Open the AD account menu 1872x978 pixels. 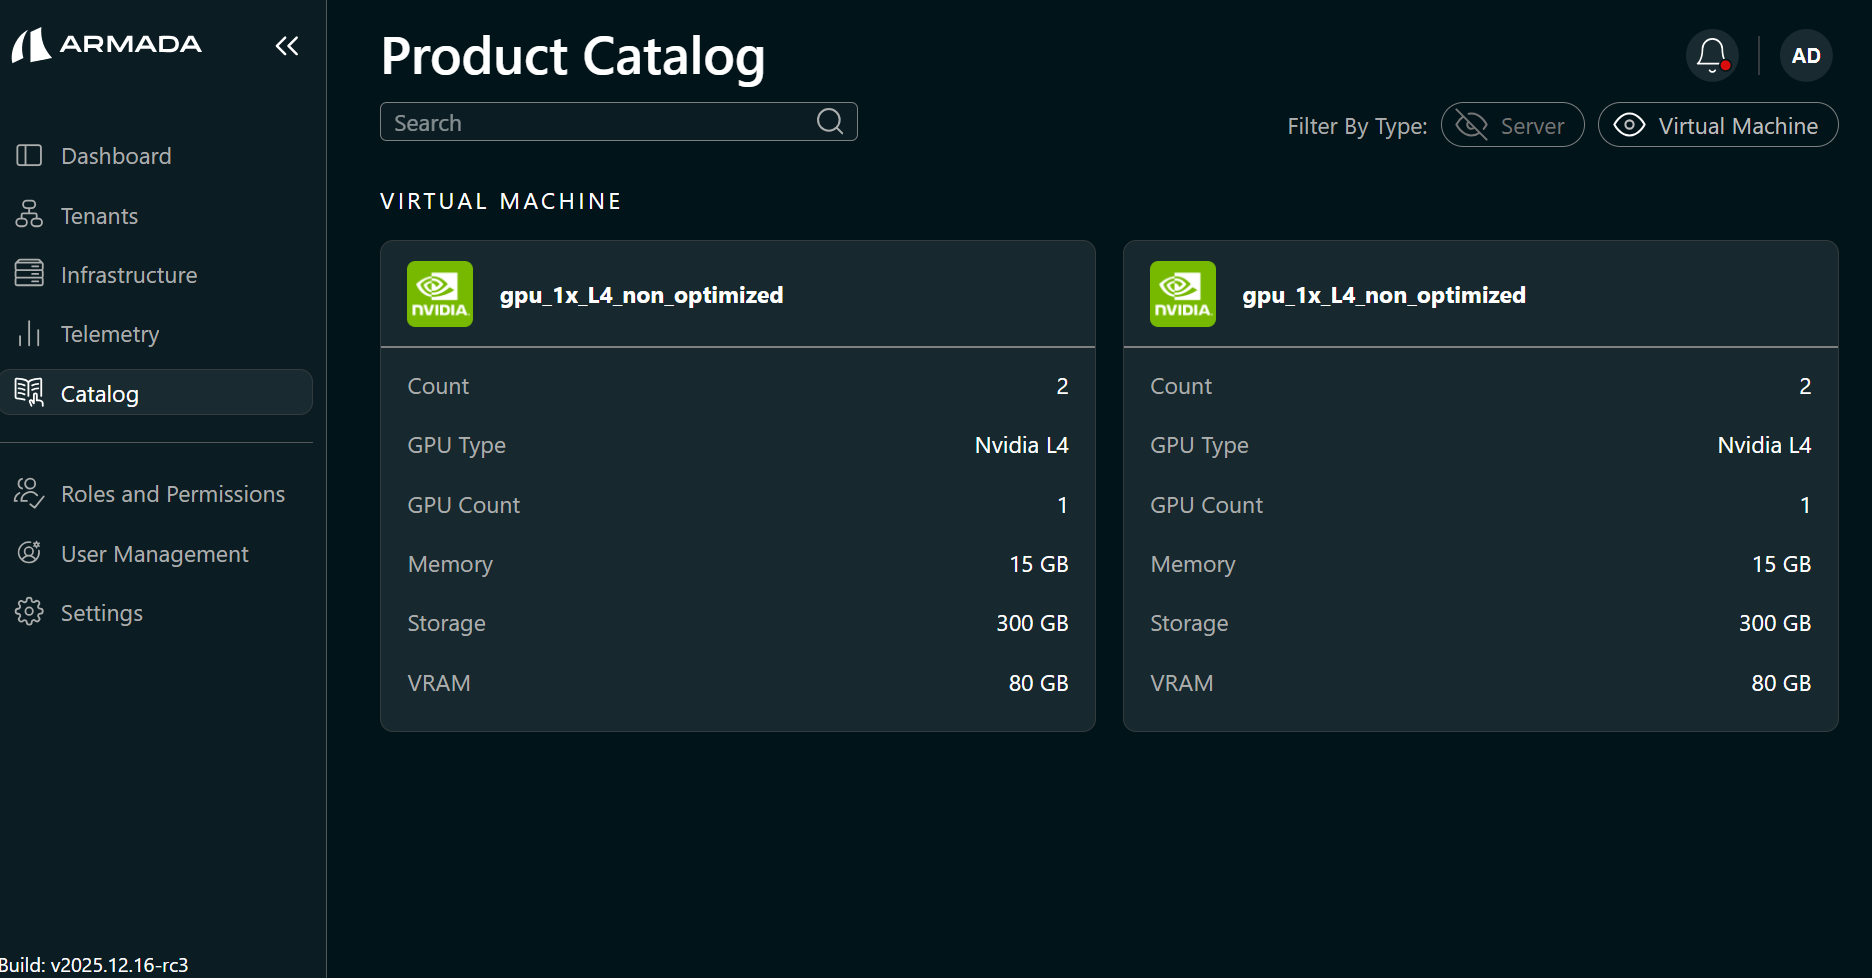pos(1806,55)
